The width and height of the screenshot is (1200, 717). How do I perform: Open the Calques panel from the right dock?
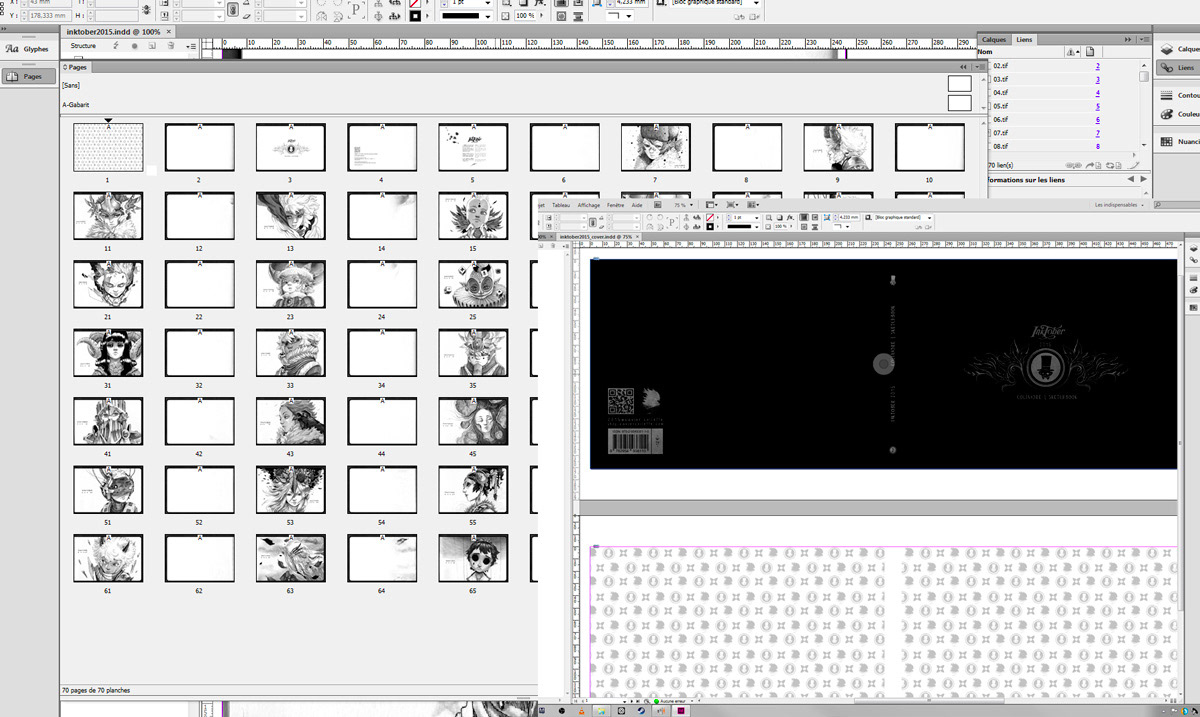(1177, 49)
